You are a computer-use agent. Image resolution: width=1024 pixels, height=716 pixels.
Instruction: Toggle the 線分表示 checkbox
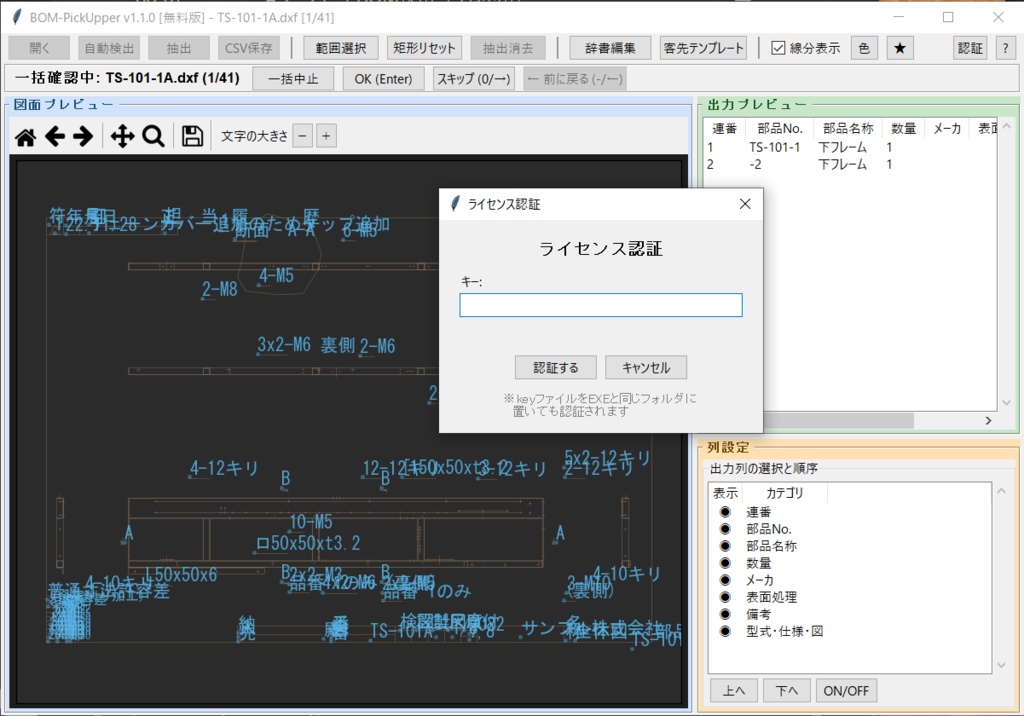777,47
